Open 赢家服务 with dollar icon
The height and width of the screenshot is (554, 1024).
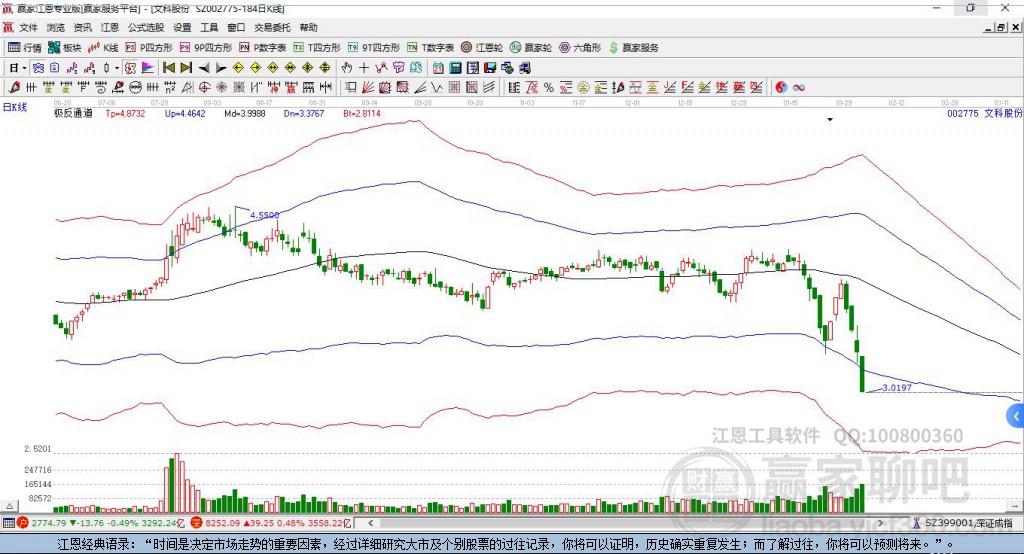[633, 48]
